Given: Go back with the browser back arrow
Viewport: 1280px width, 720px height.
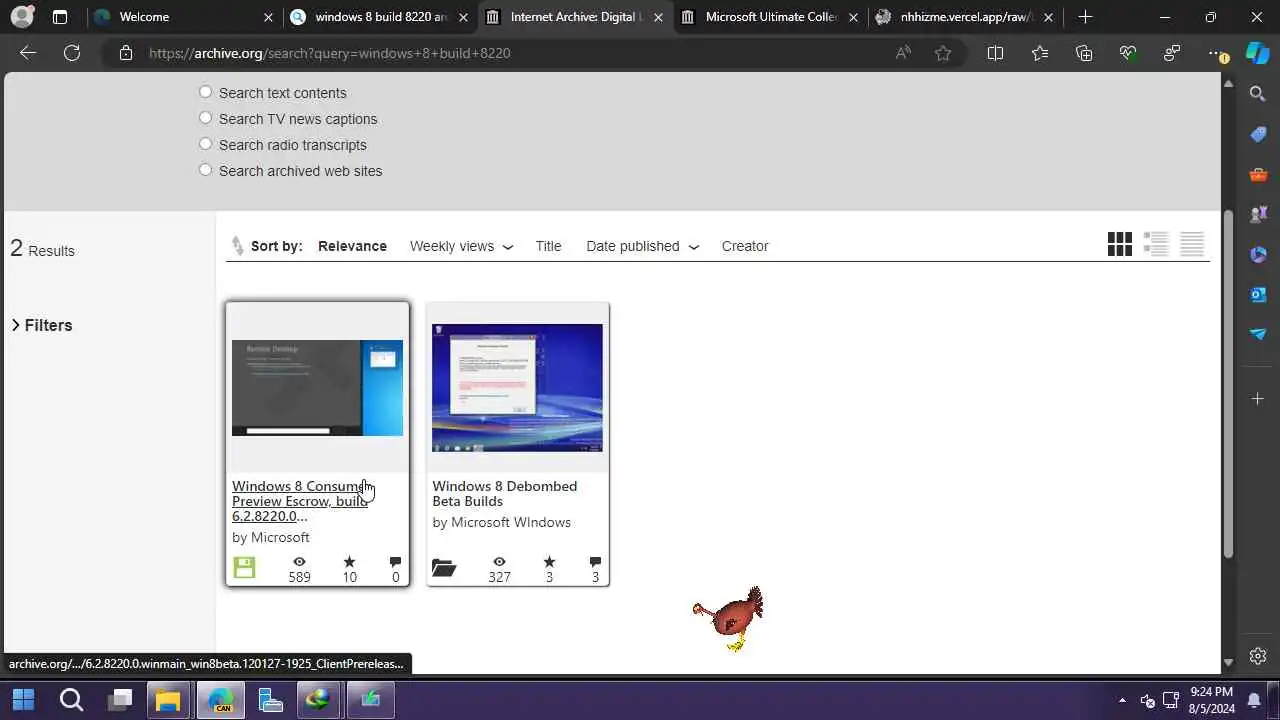Looking at the screenshot, I should tap(28, 53).
